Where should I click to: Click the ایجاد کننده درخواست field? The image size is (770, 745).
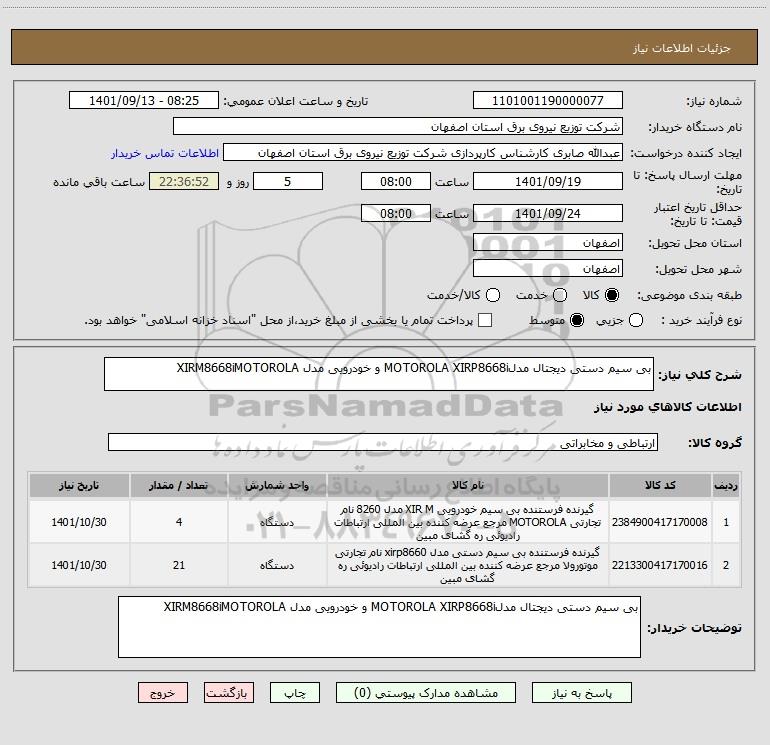(423, 153)
